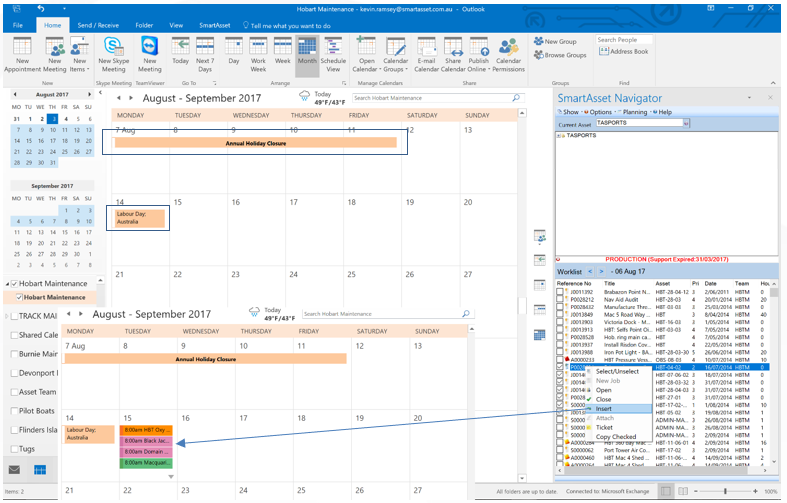Switch to Schedule View
This screenshot has width=787, height=503.
point(333,55)
